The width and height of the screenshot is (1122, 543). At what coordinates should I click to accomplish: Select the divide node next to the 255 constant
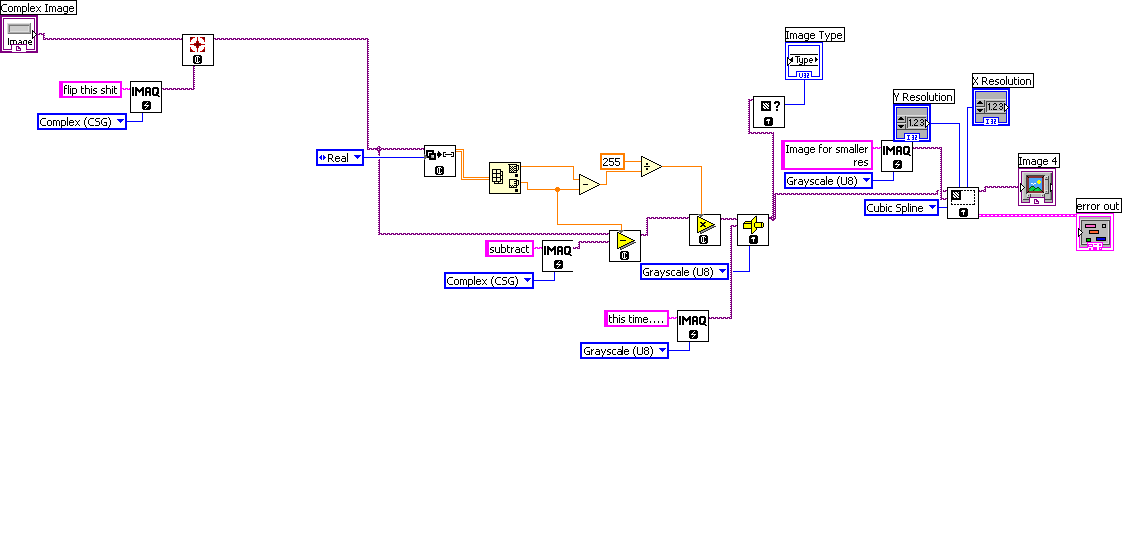coord(650,166)
